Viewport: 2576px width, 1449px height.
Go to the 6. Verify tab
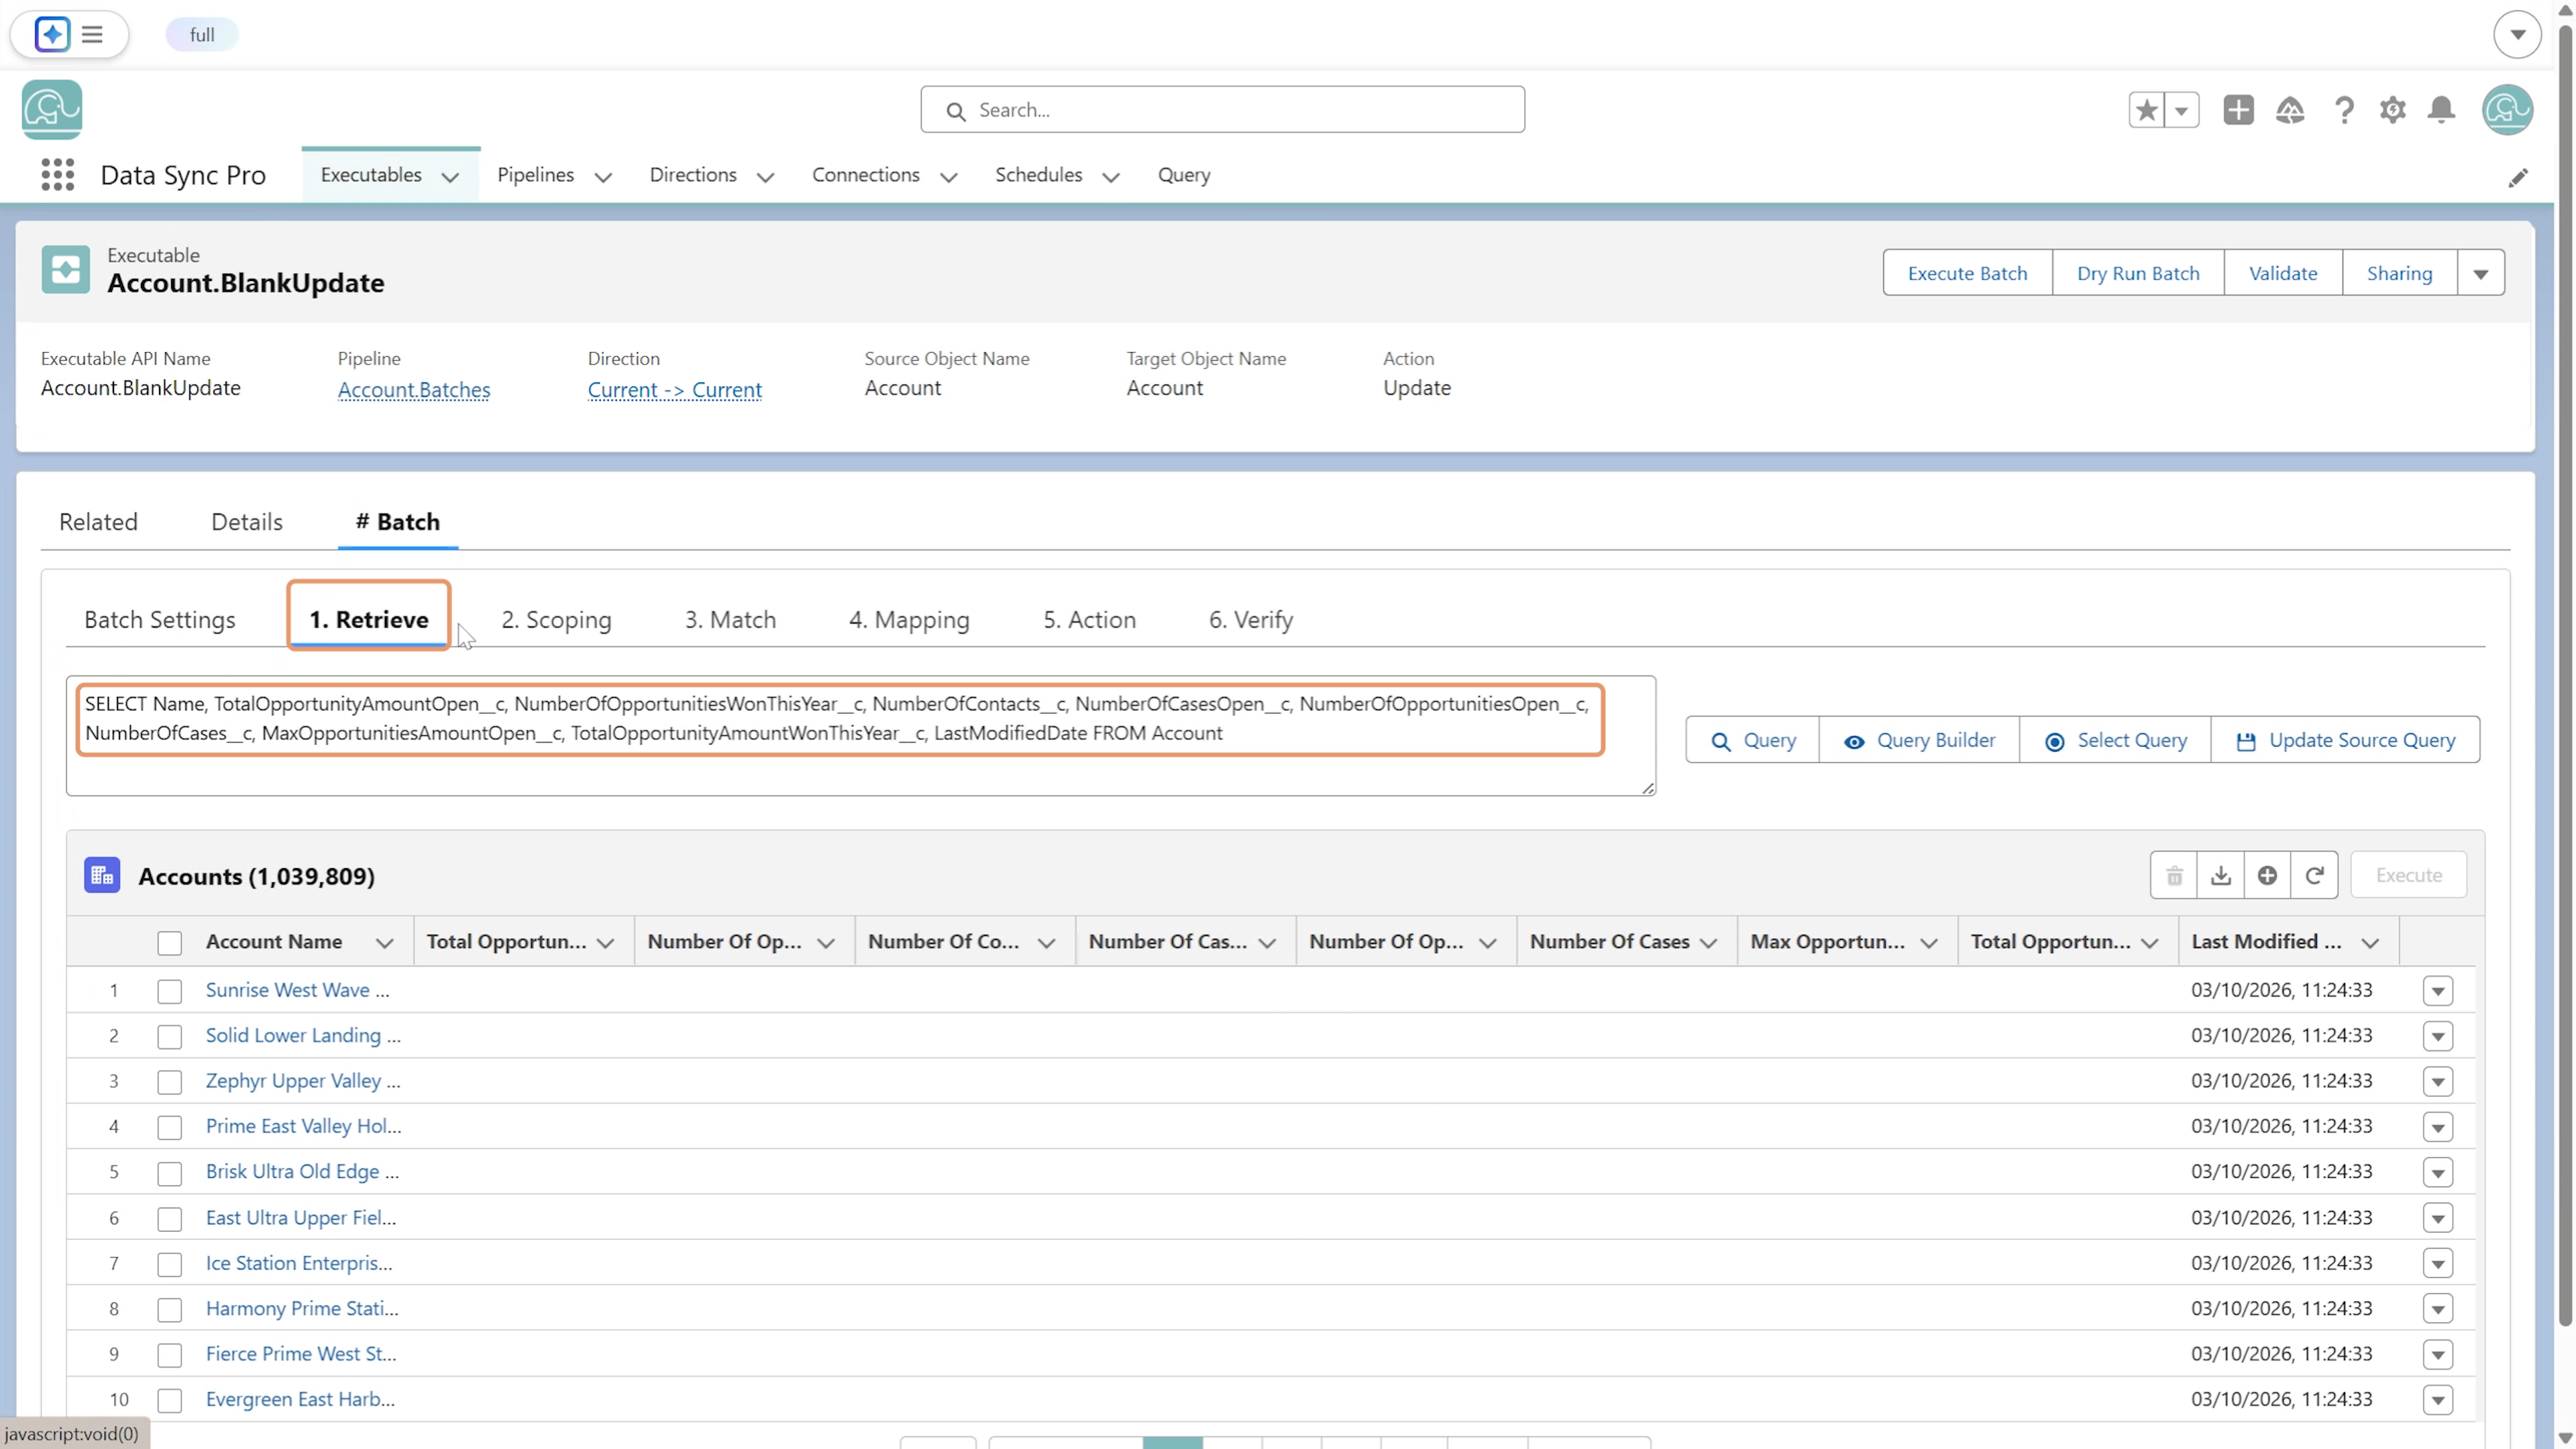(1251, 619)
